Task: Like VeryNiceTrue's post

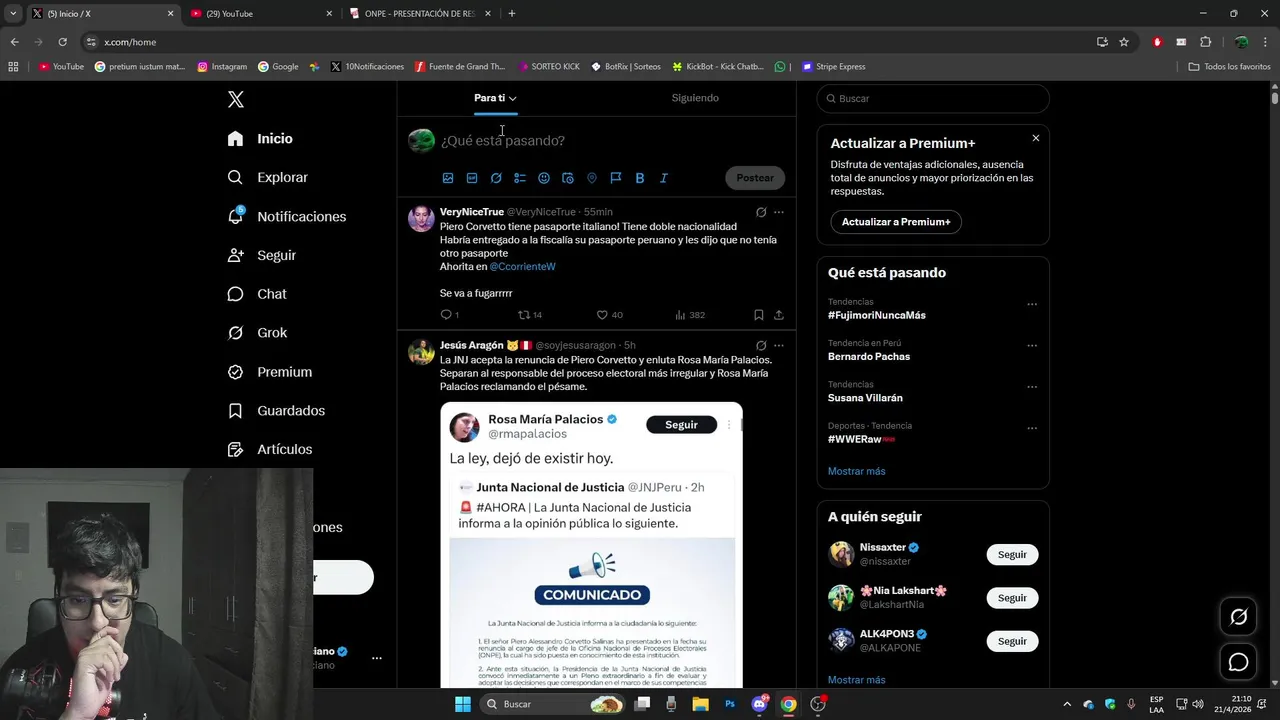Action: click(x=609, y=315)
